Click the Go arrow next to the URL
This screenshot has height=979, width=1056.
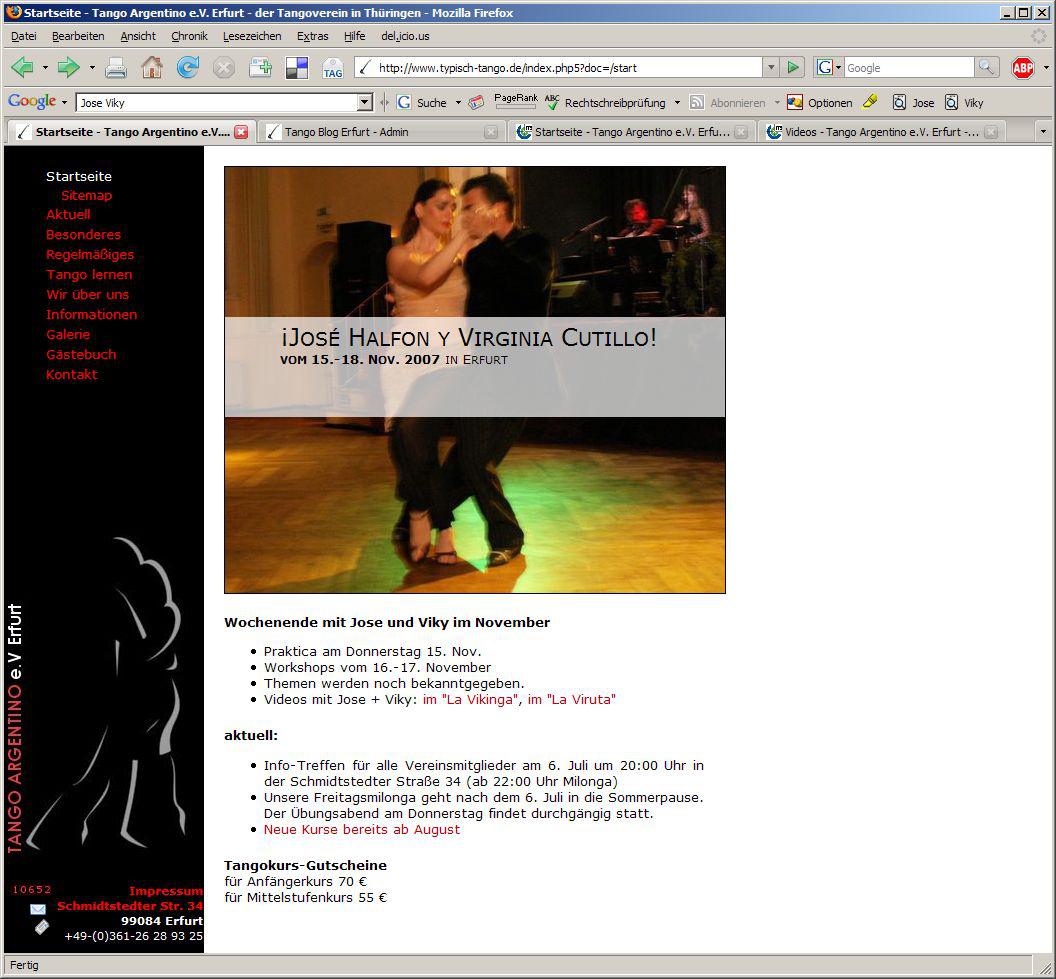pos(793,67)
